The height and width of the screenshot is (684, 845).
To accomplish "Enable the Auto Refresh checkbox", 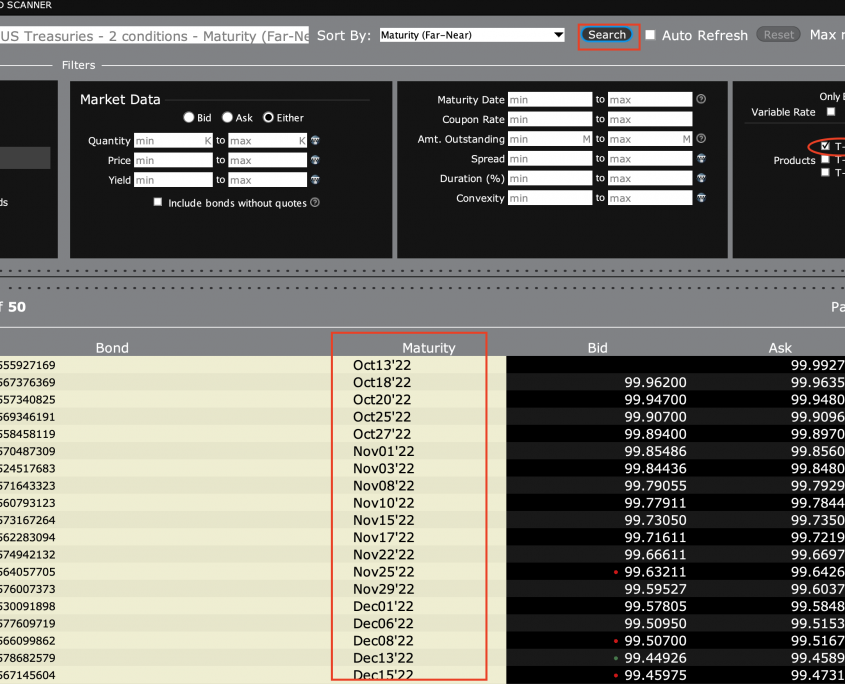I will point(651,35).
